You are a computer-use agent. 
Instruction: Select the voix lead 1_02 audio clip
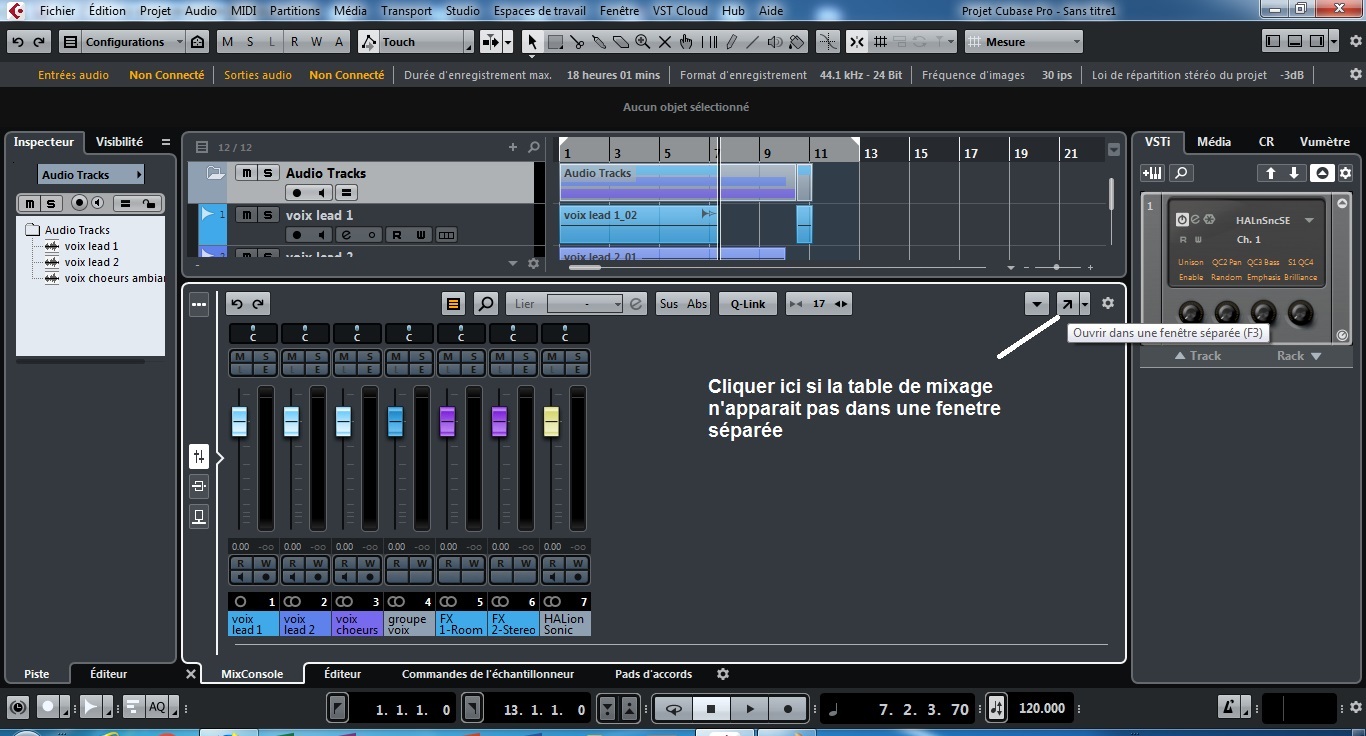(638, 225)
